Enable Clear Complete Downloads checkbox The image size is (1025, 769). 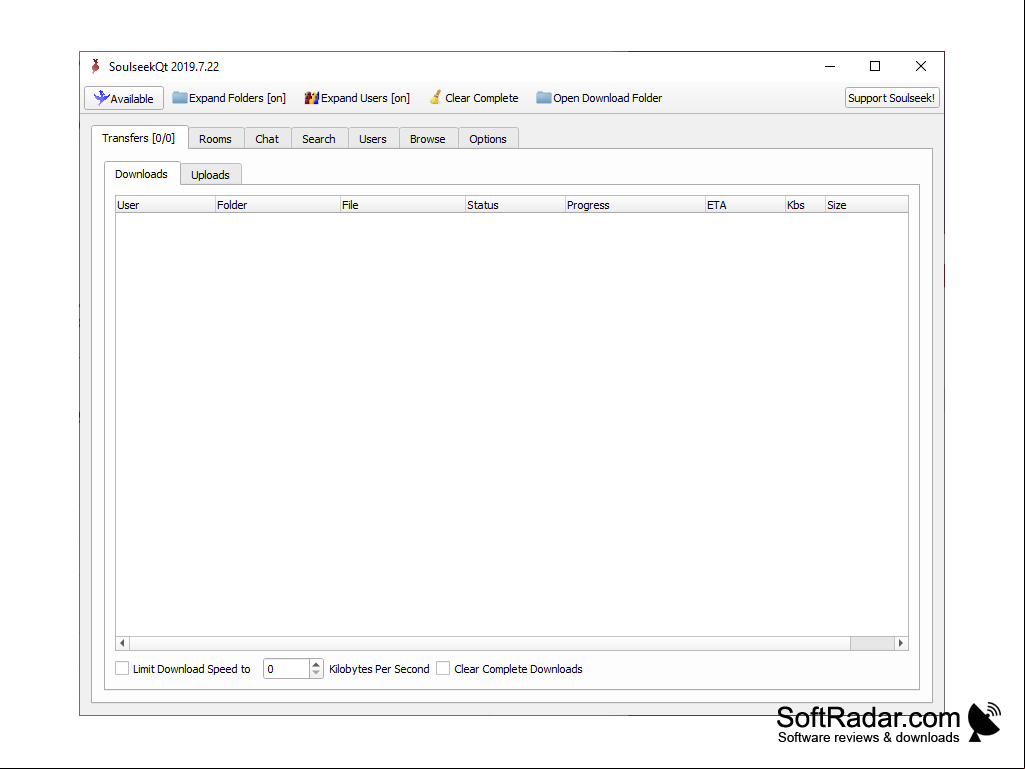[x=443, y=668]
